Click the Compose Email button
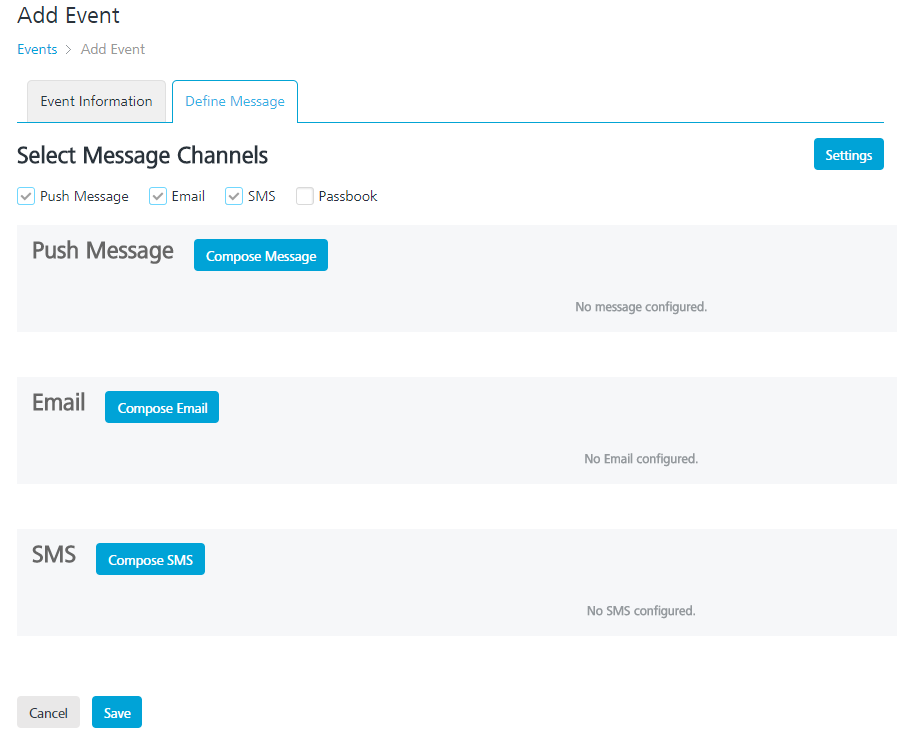Viewport: 897px width, 743px height. coord(162,408)
